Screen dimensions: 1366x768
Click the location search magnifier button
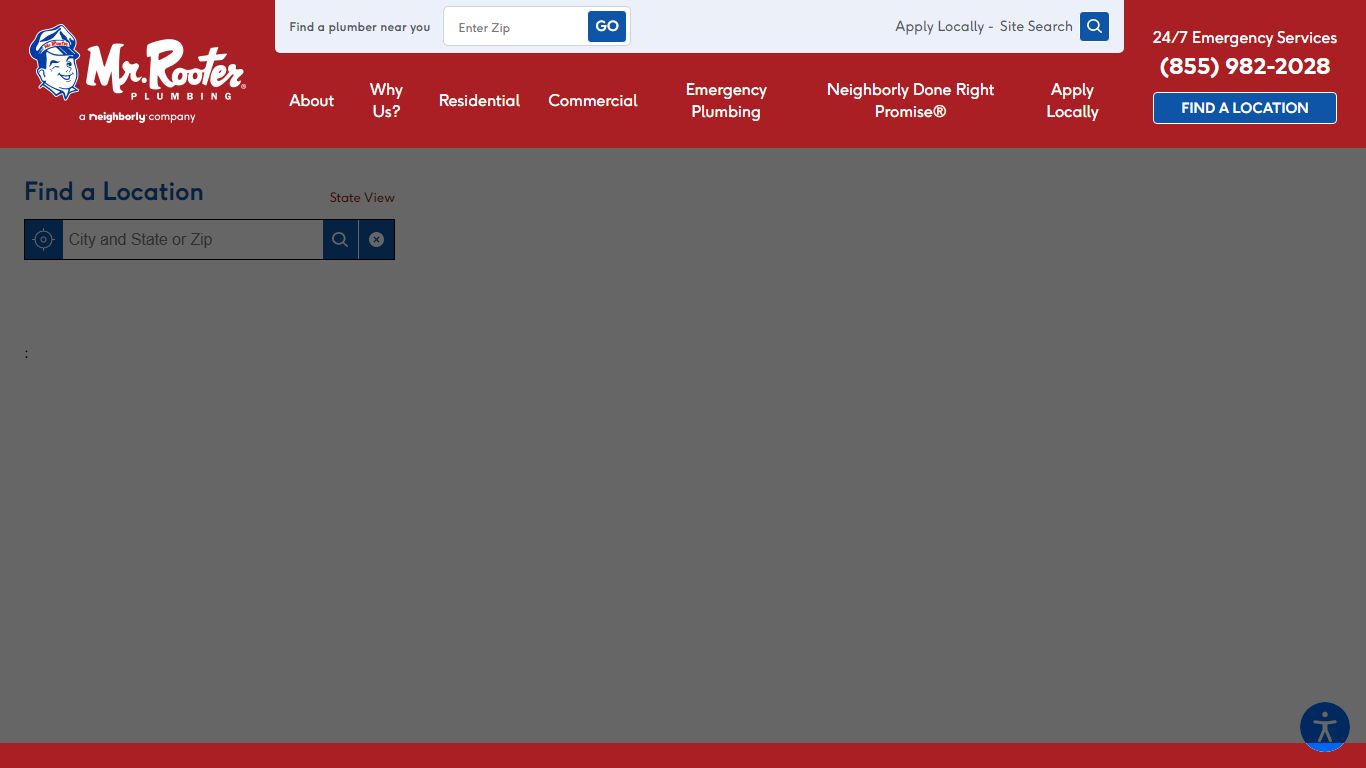340,240
